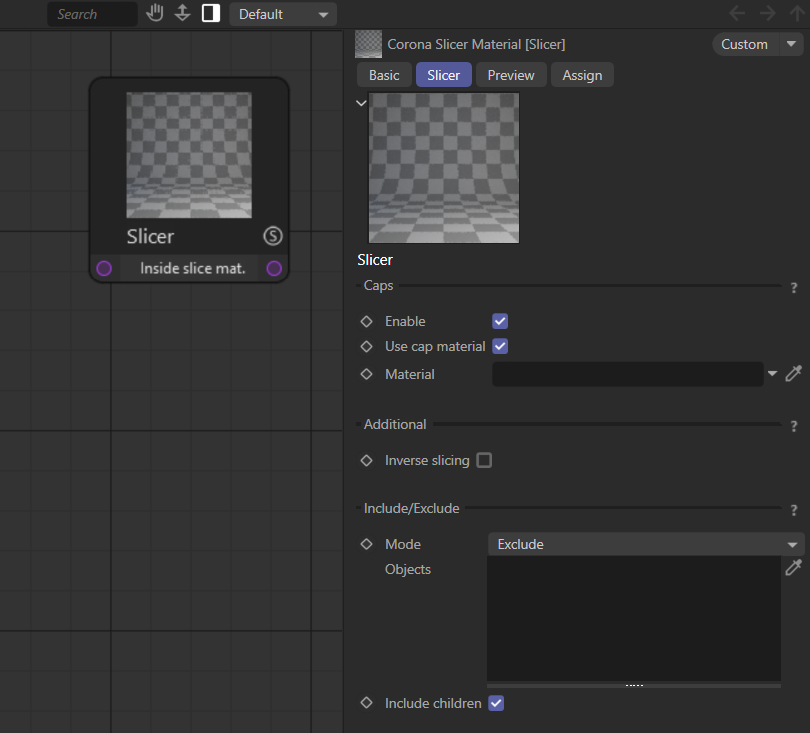Open the Mode Exclude dropdown

[646, 544]
